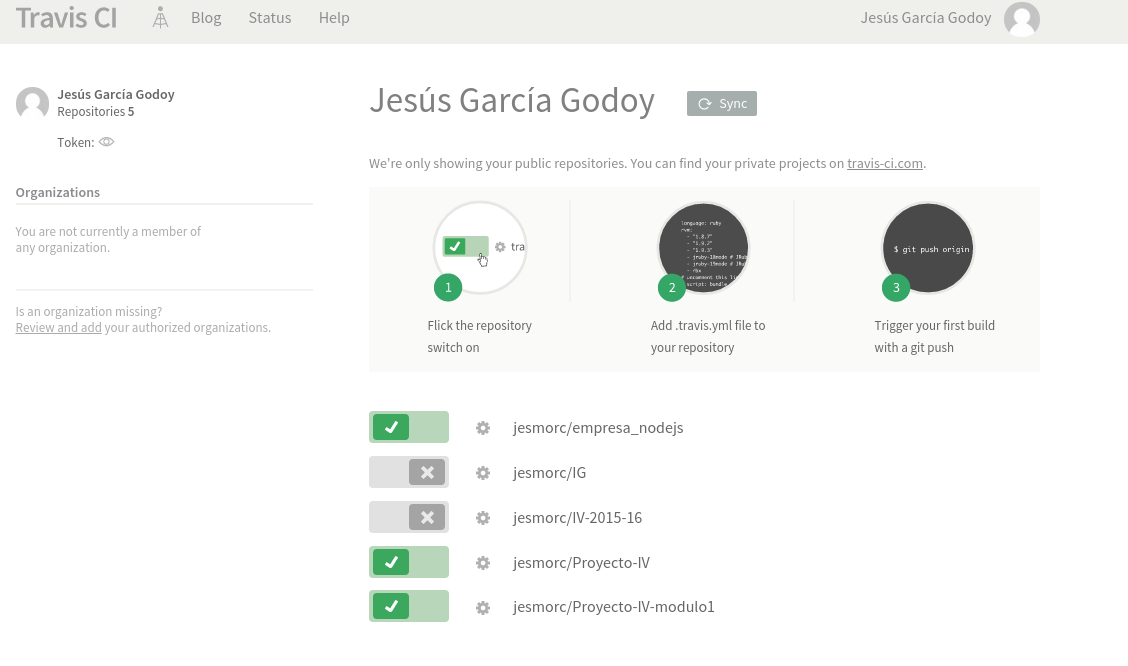
Task: Reveal token with the eye icon
Action: (x=106, y=142)
